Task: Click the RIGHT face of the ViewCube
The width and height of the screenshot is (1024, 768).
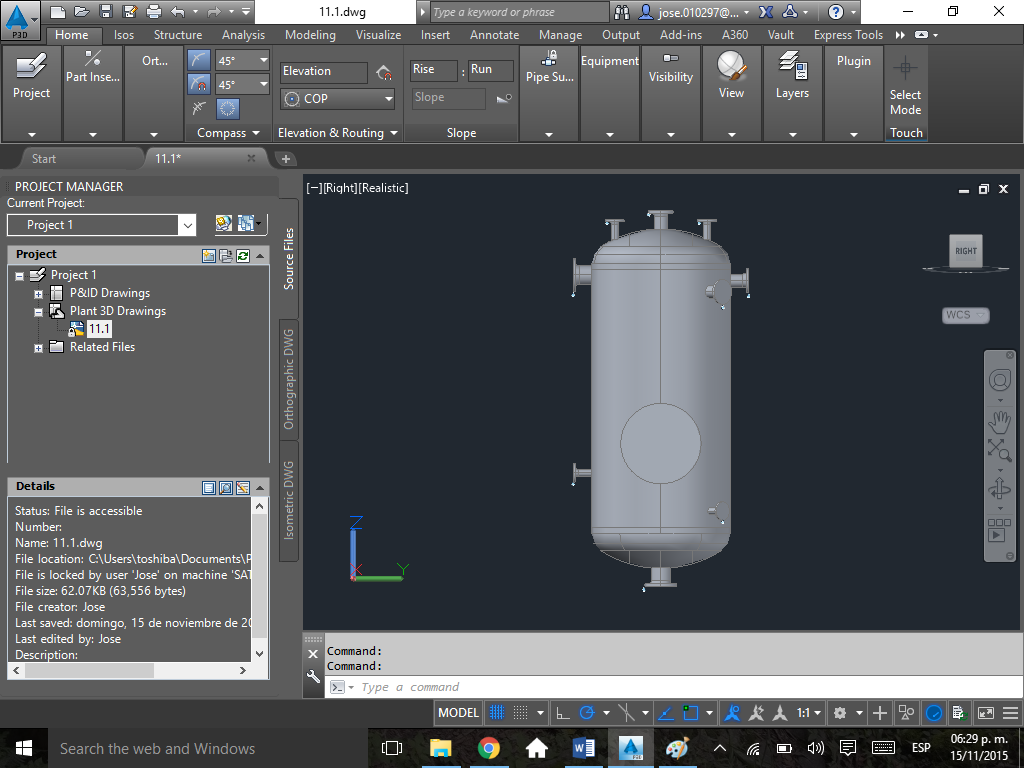Action: 966,251
